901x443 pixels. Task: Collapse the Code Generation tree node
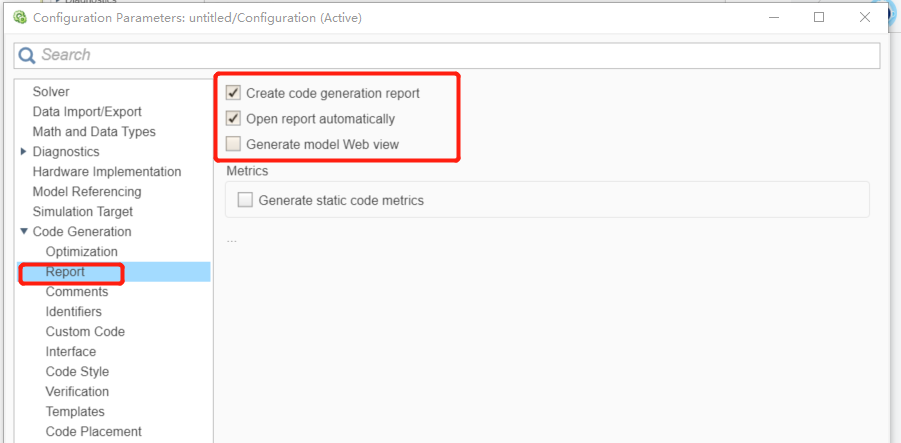24,232
